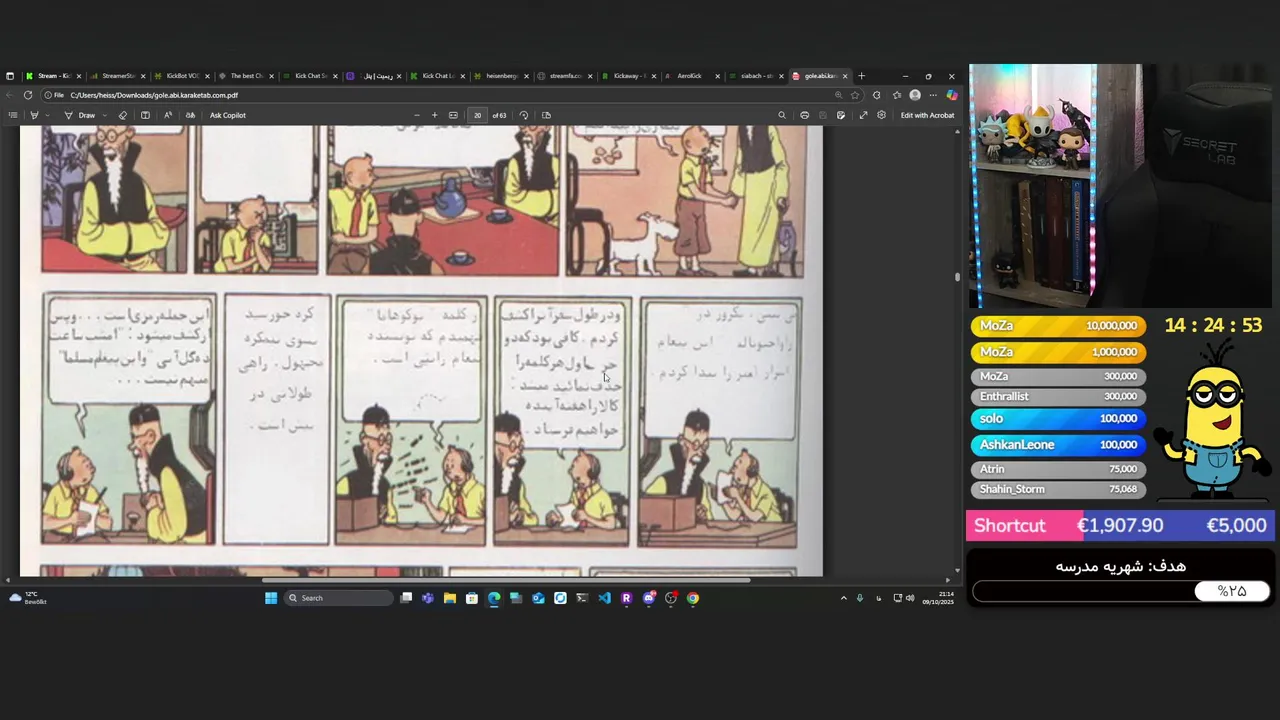Screen dimensions: 1280x720
Task: Save As using the disk with pen icon
Action: (841, 115)
